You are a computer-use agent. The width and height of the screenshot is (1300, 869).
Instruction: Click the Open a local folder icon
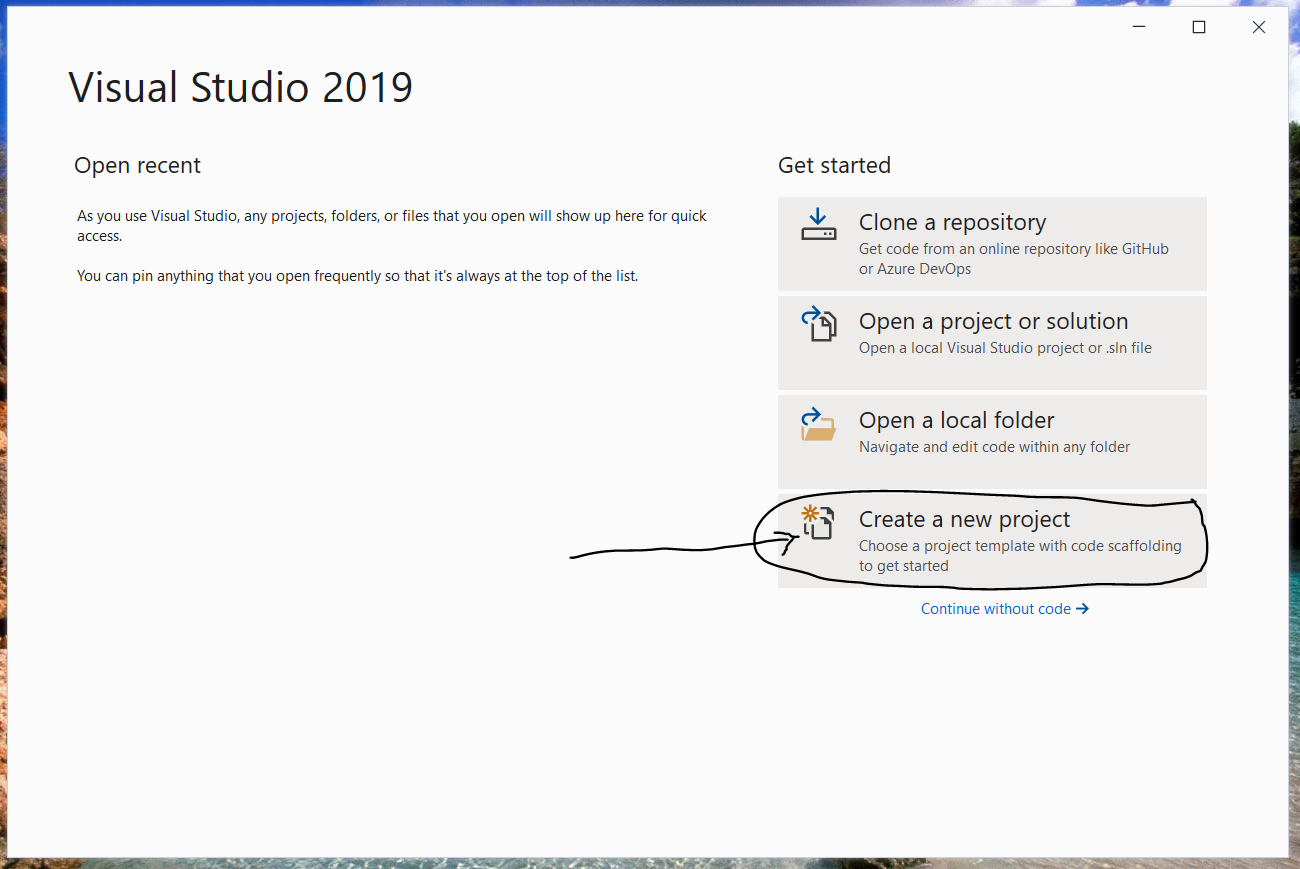pos(818,423)
